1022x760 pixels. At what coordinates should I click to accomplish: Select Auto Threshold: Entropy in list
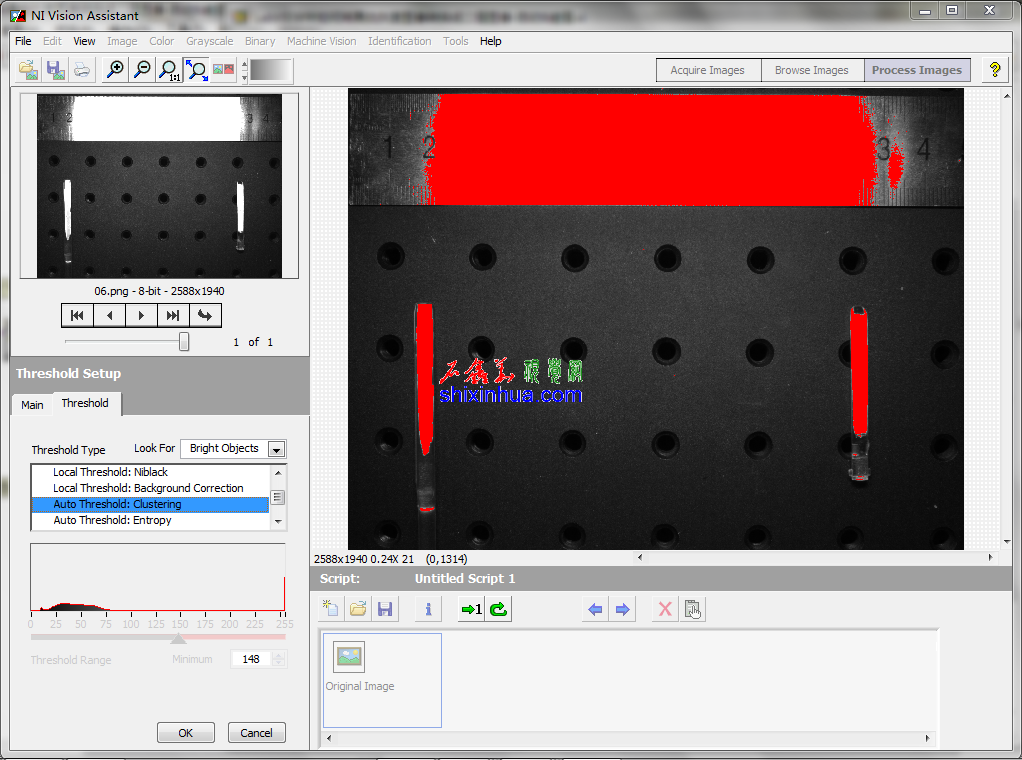(112, 520)
